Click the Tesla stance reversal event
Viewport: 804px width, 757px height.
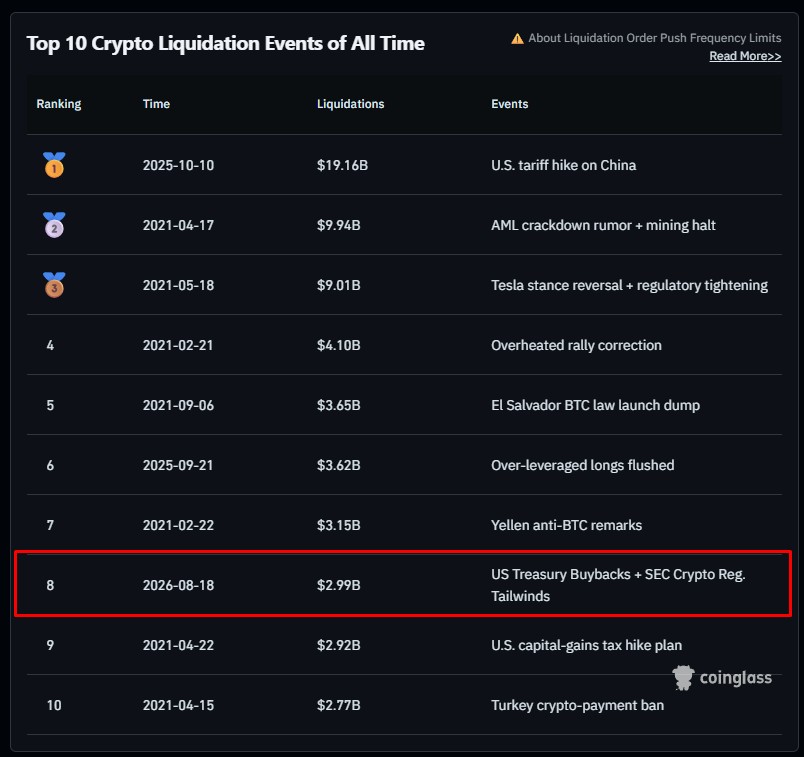coord(630,285)
